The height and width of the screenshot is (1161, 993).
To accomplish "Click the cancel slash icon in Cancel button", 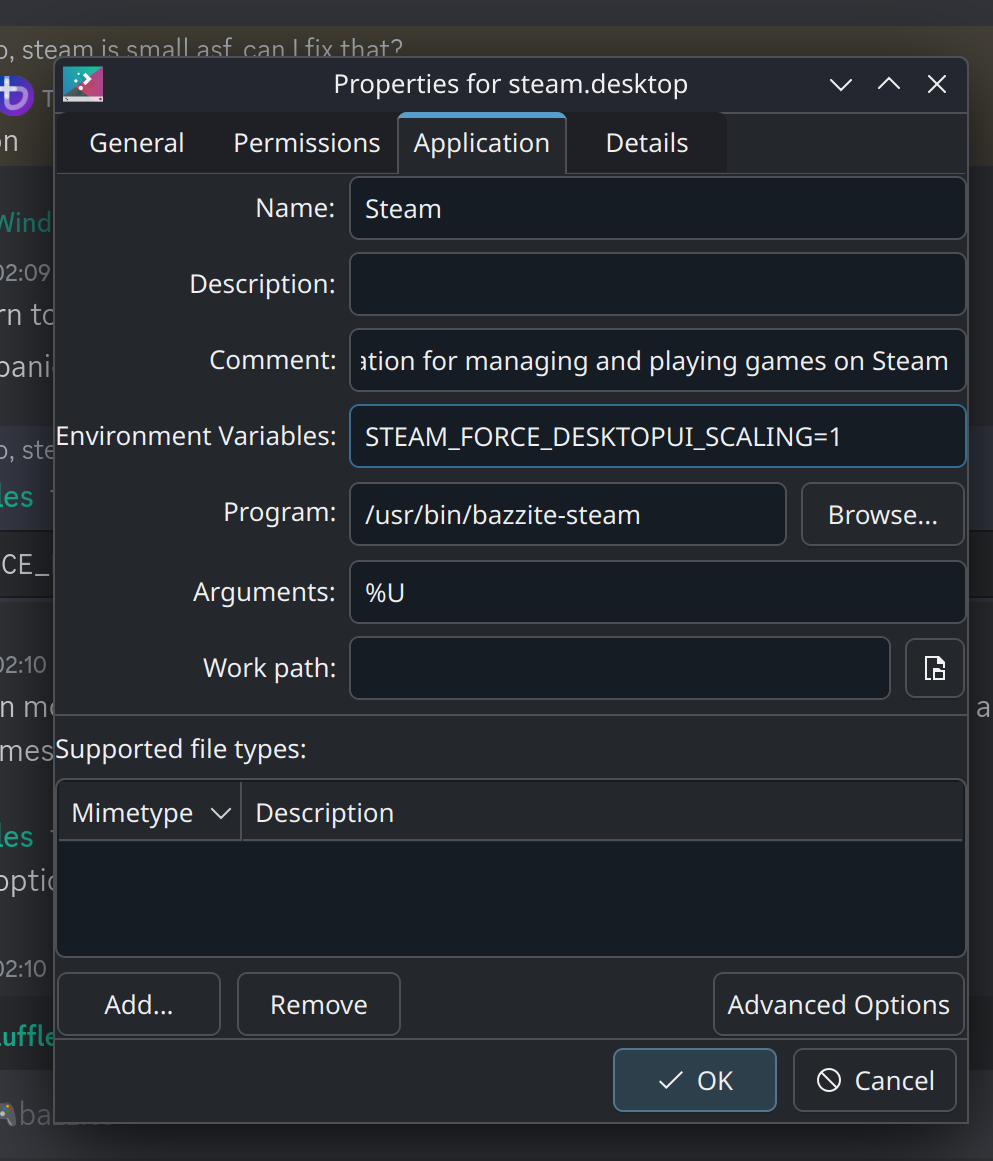I will (823, 1080).
